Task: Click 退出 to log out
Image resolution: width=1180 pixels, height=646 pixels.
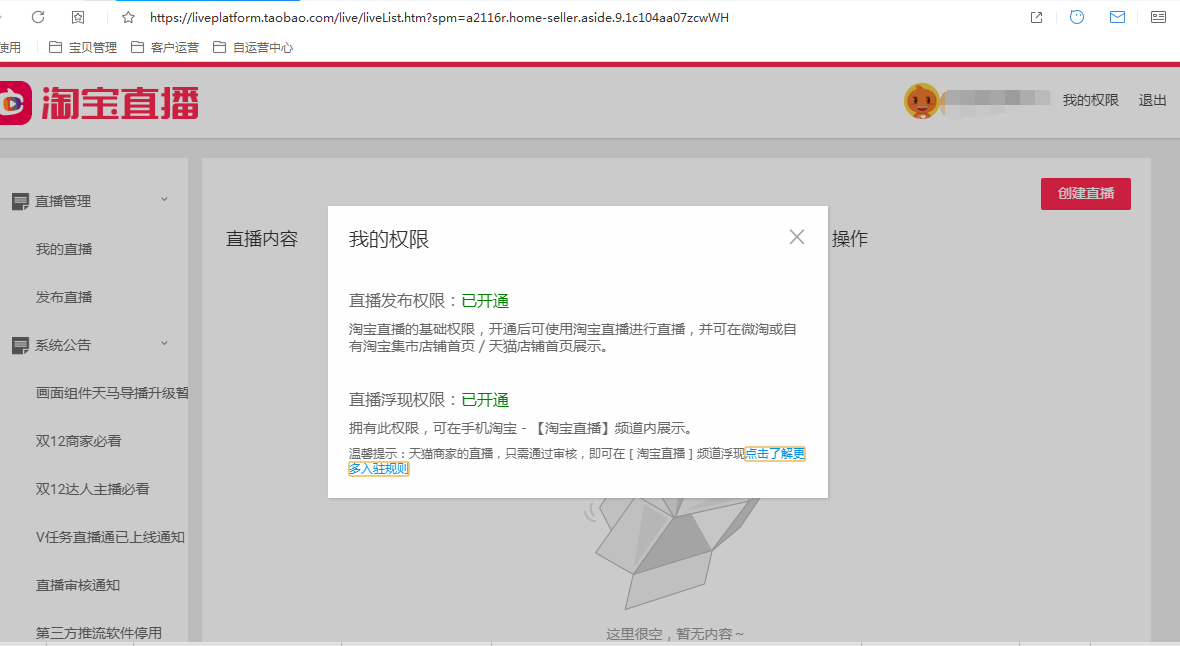Action: 1152,100
